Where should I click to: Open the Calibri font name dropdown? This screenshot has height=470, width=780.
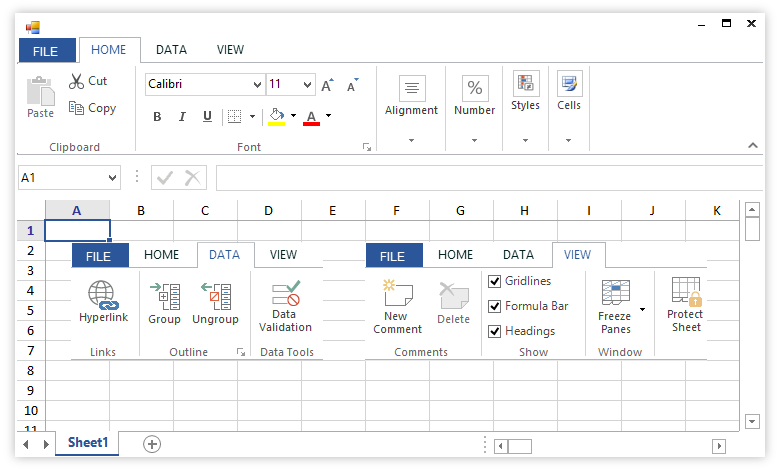click(x=257, y=85)
